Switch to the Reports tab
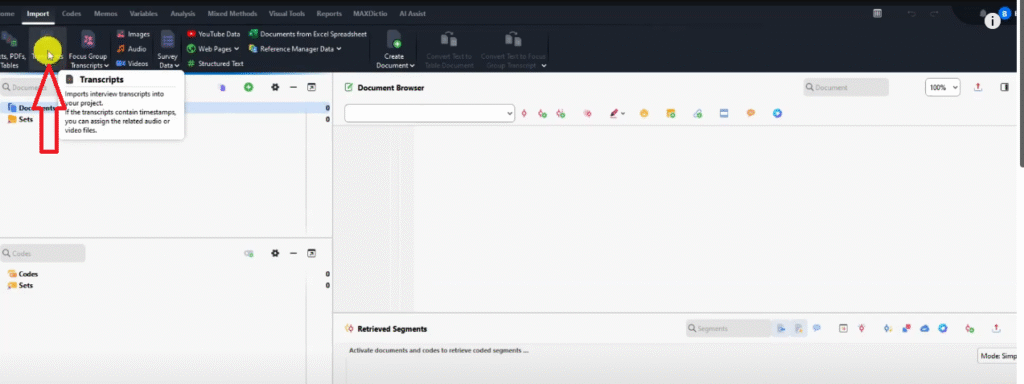The image size is (1024, 384). [329, 13]
